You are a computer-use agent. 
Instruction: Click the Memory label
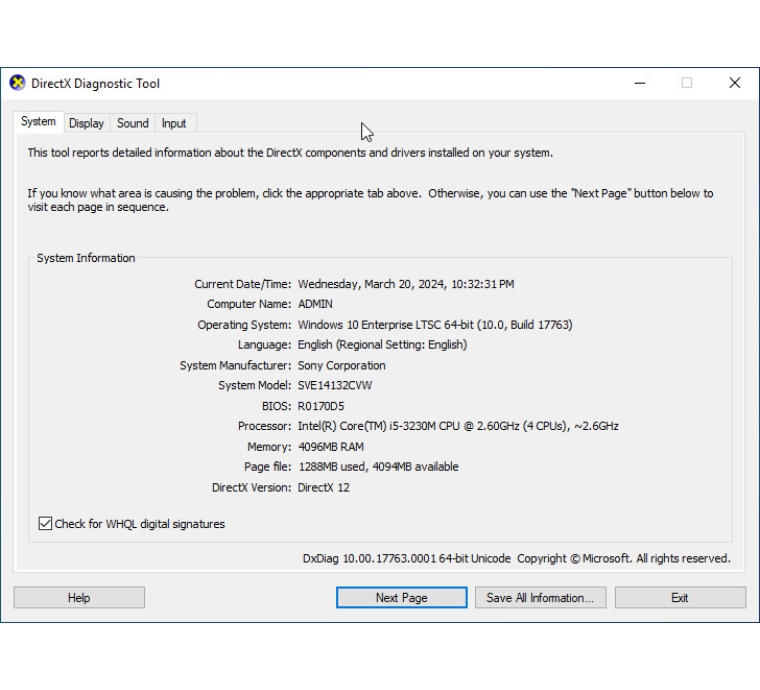click(269, 447)
